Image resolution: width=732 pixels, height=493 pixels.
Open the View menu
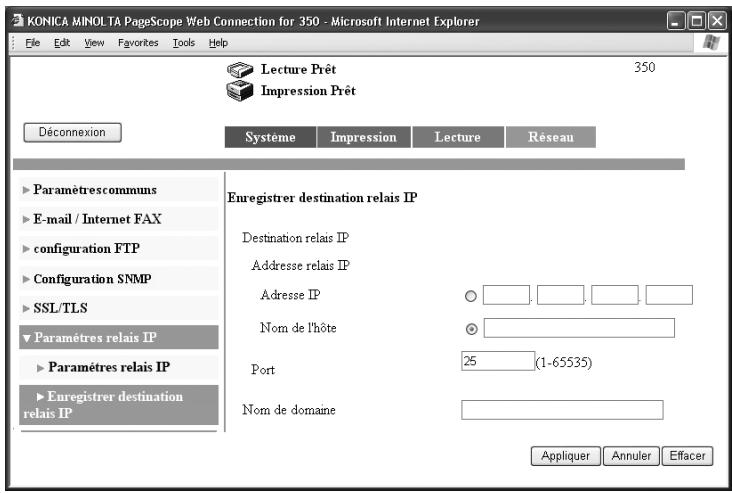click(x=94, y=43)
